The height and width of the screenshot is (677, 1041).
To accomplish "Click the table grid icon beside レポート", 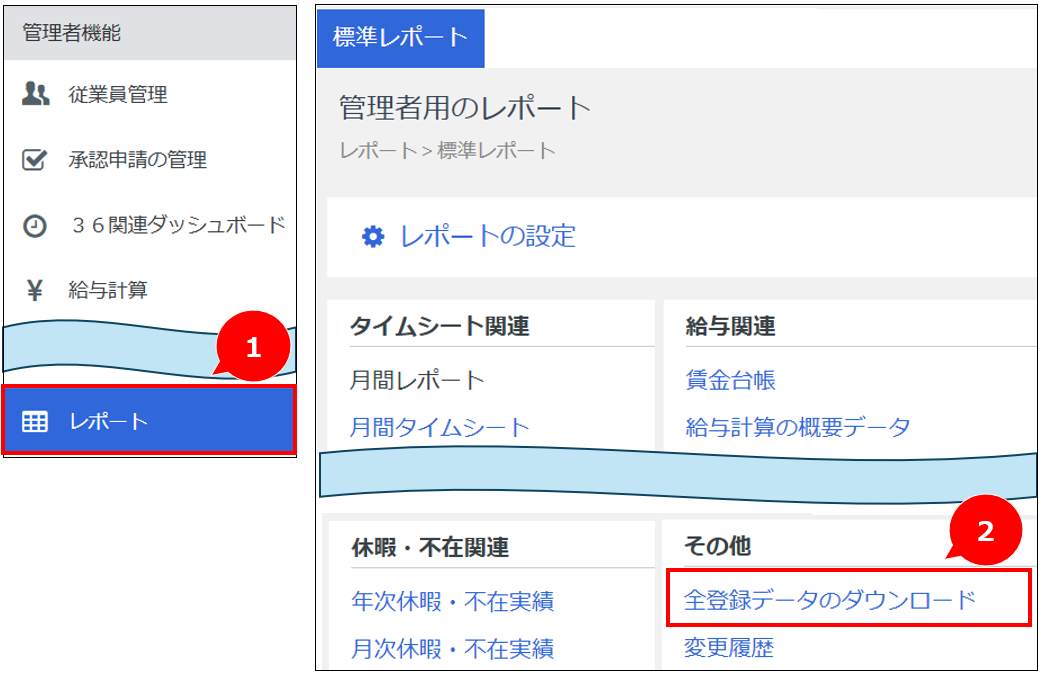I will [x=35, y=422].
